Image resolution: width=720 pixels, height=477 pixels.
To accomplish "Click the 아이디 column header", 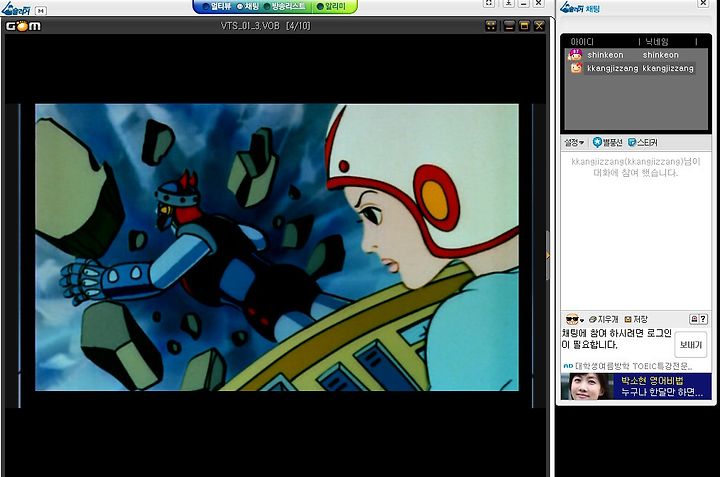I will 582,42.
